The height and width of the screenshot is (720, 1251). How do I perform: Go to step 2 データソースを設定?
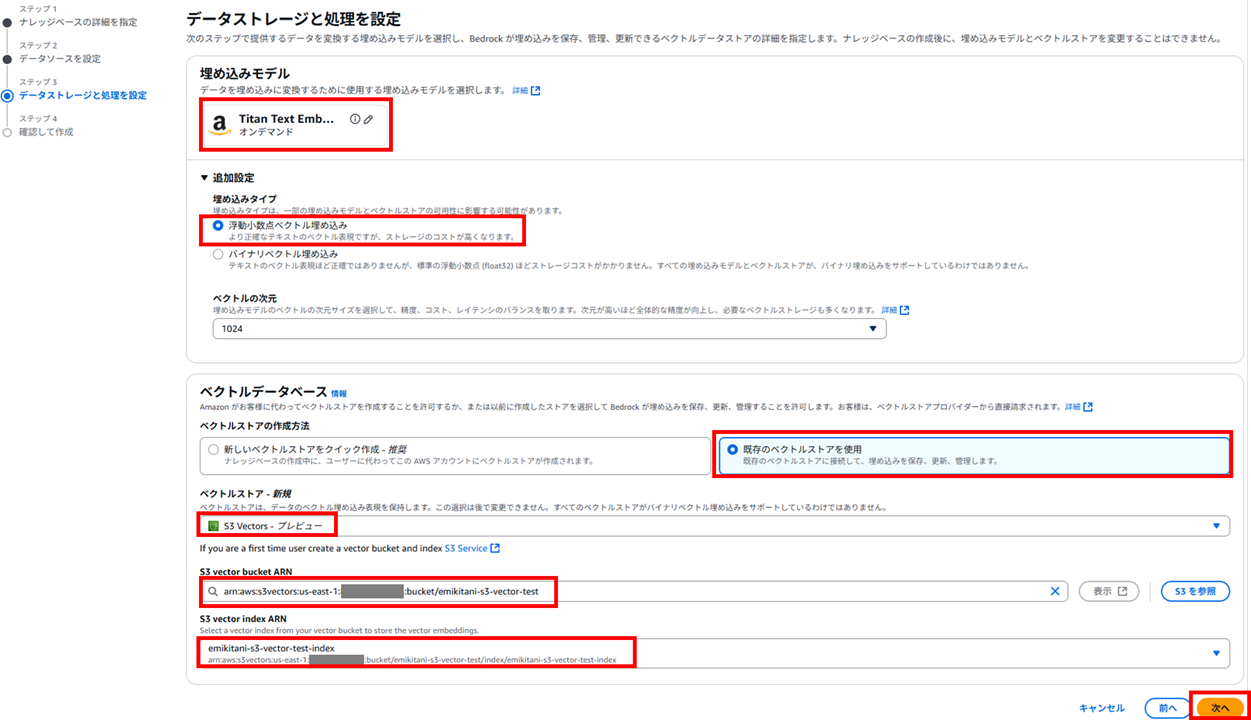pos(60,59)
